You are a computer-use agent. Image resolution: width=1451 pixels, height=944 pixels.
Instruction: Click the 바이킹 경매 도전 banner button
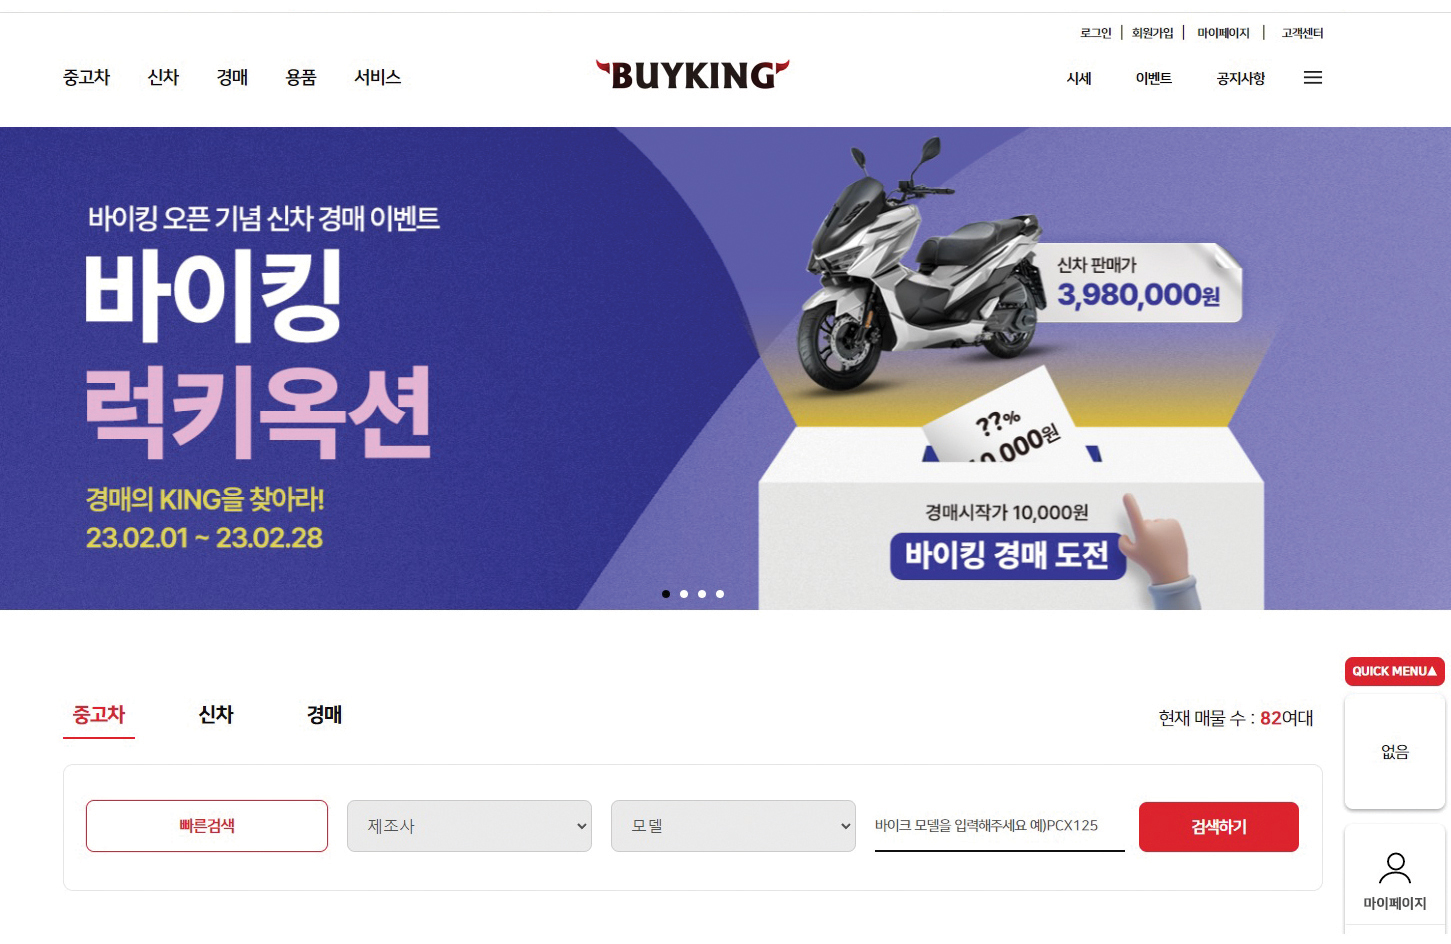point(1007,555)
